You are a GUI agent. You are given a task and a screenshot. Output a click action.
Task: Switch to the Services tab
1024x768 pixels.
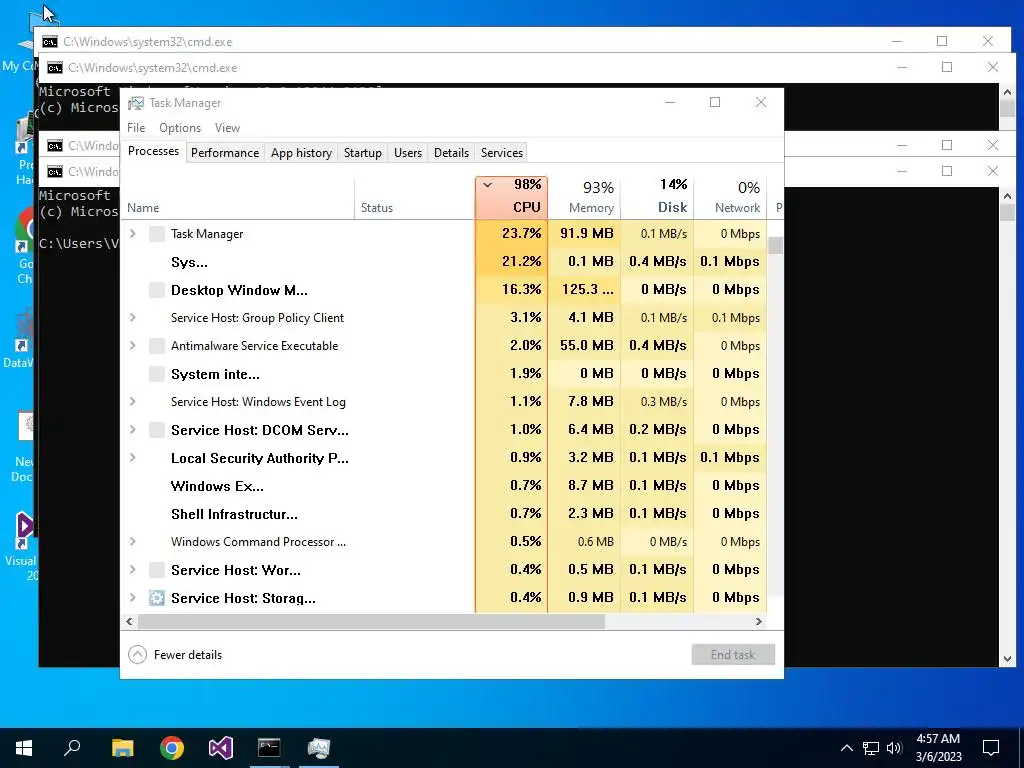point(502,153)
